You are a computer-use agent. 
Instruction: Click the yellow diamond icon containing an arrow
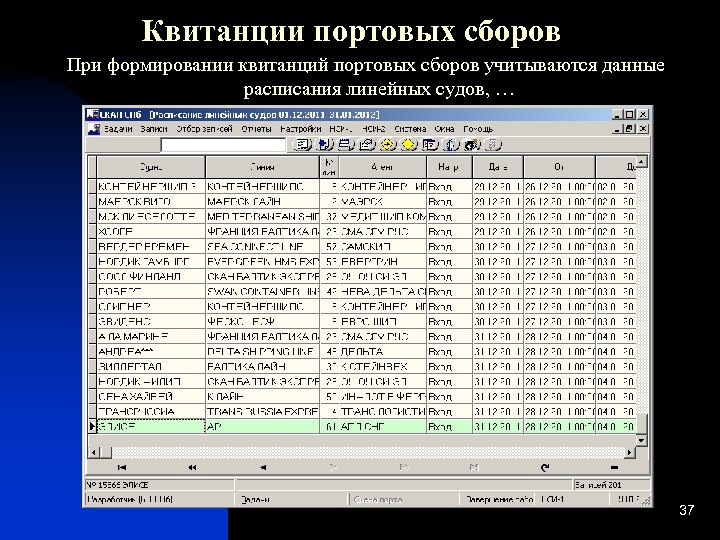point(388,145)
